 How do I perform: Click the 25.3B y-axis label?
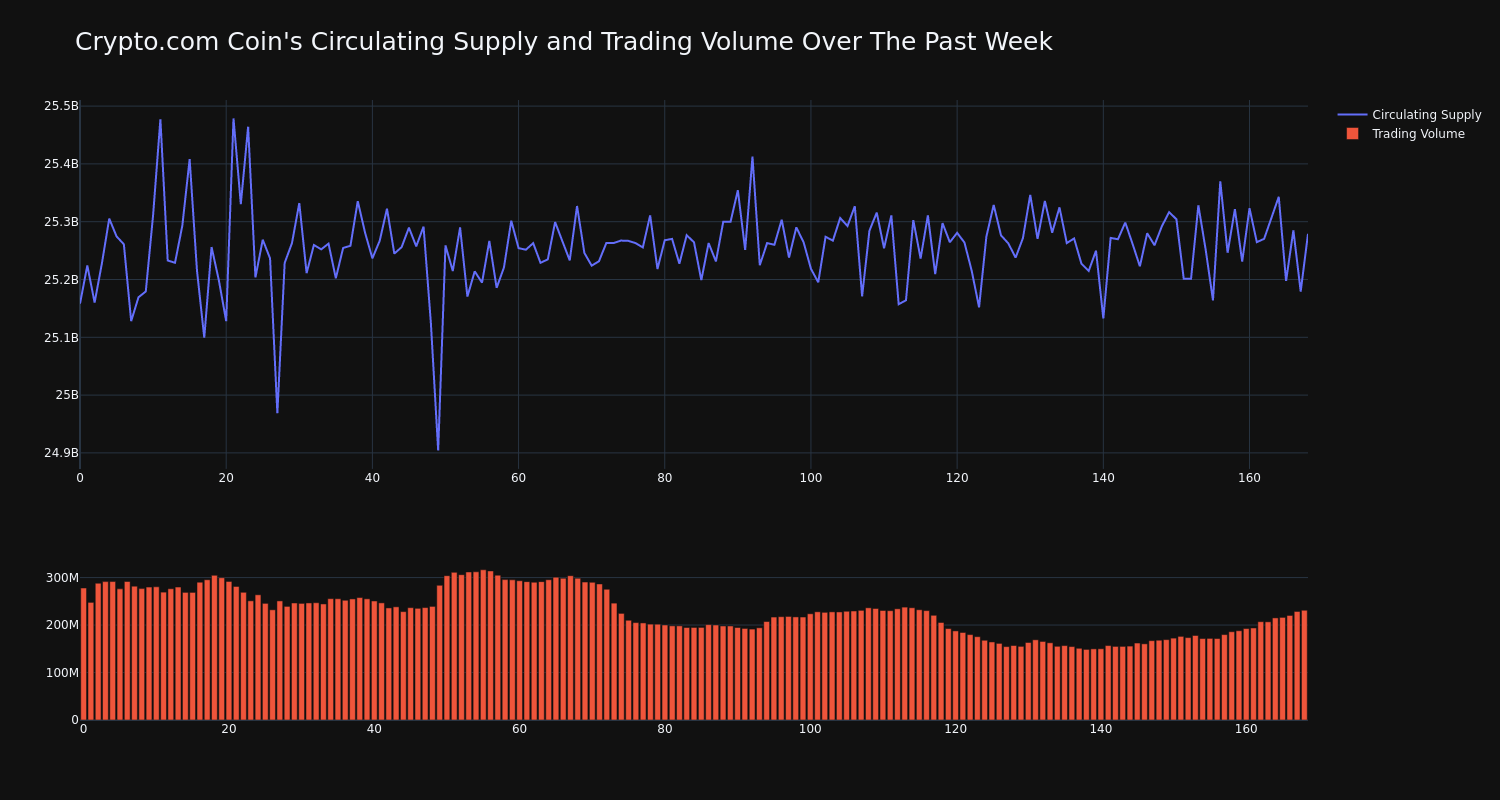click(61, 222)
